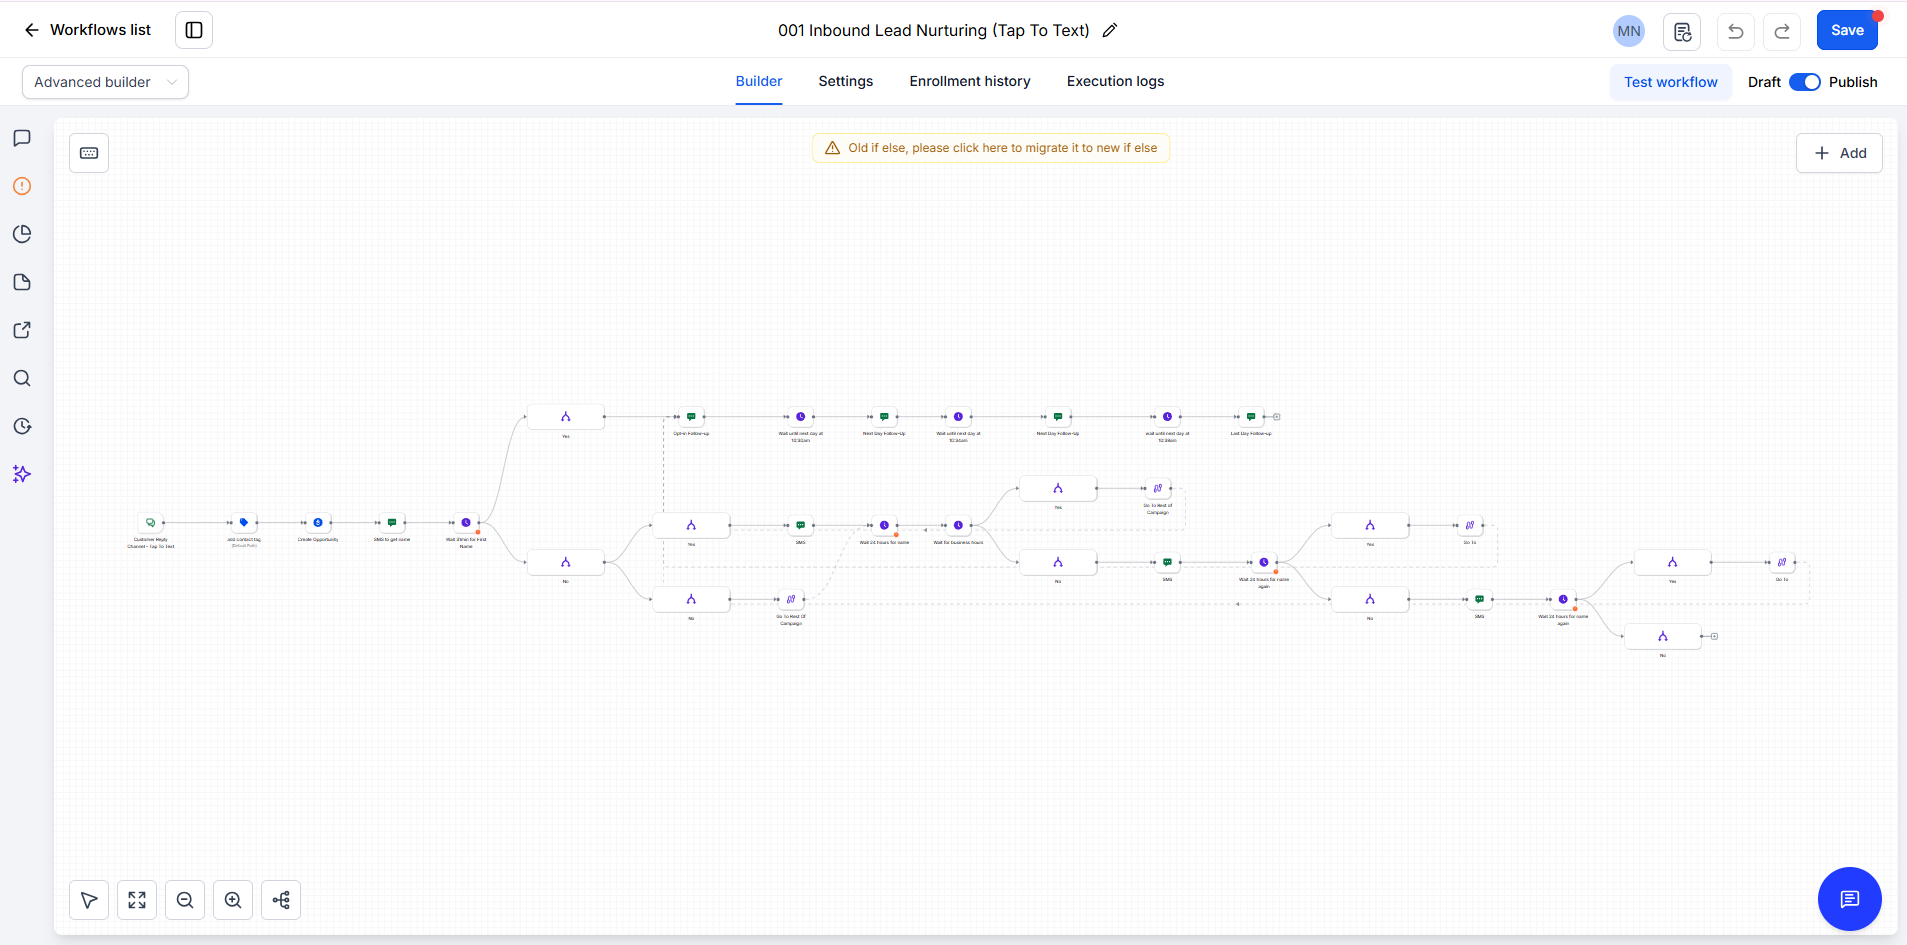
Task: Open the Create Opportunity node
Action: 318,523
